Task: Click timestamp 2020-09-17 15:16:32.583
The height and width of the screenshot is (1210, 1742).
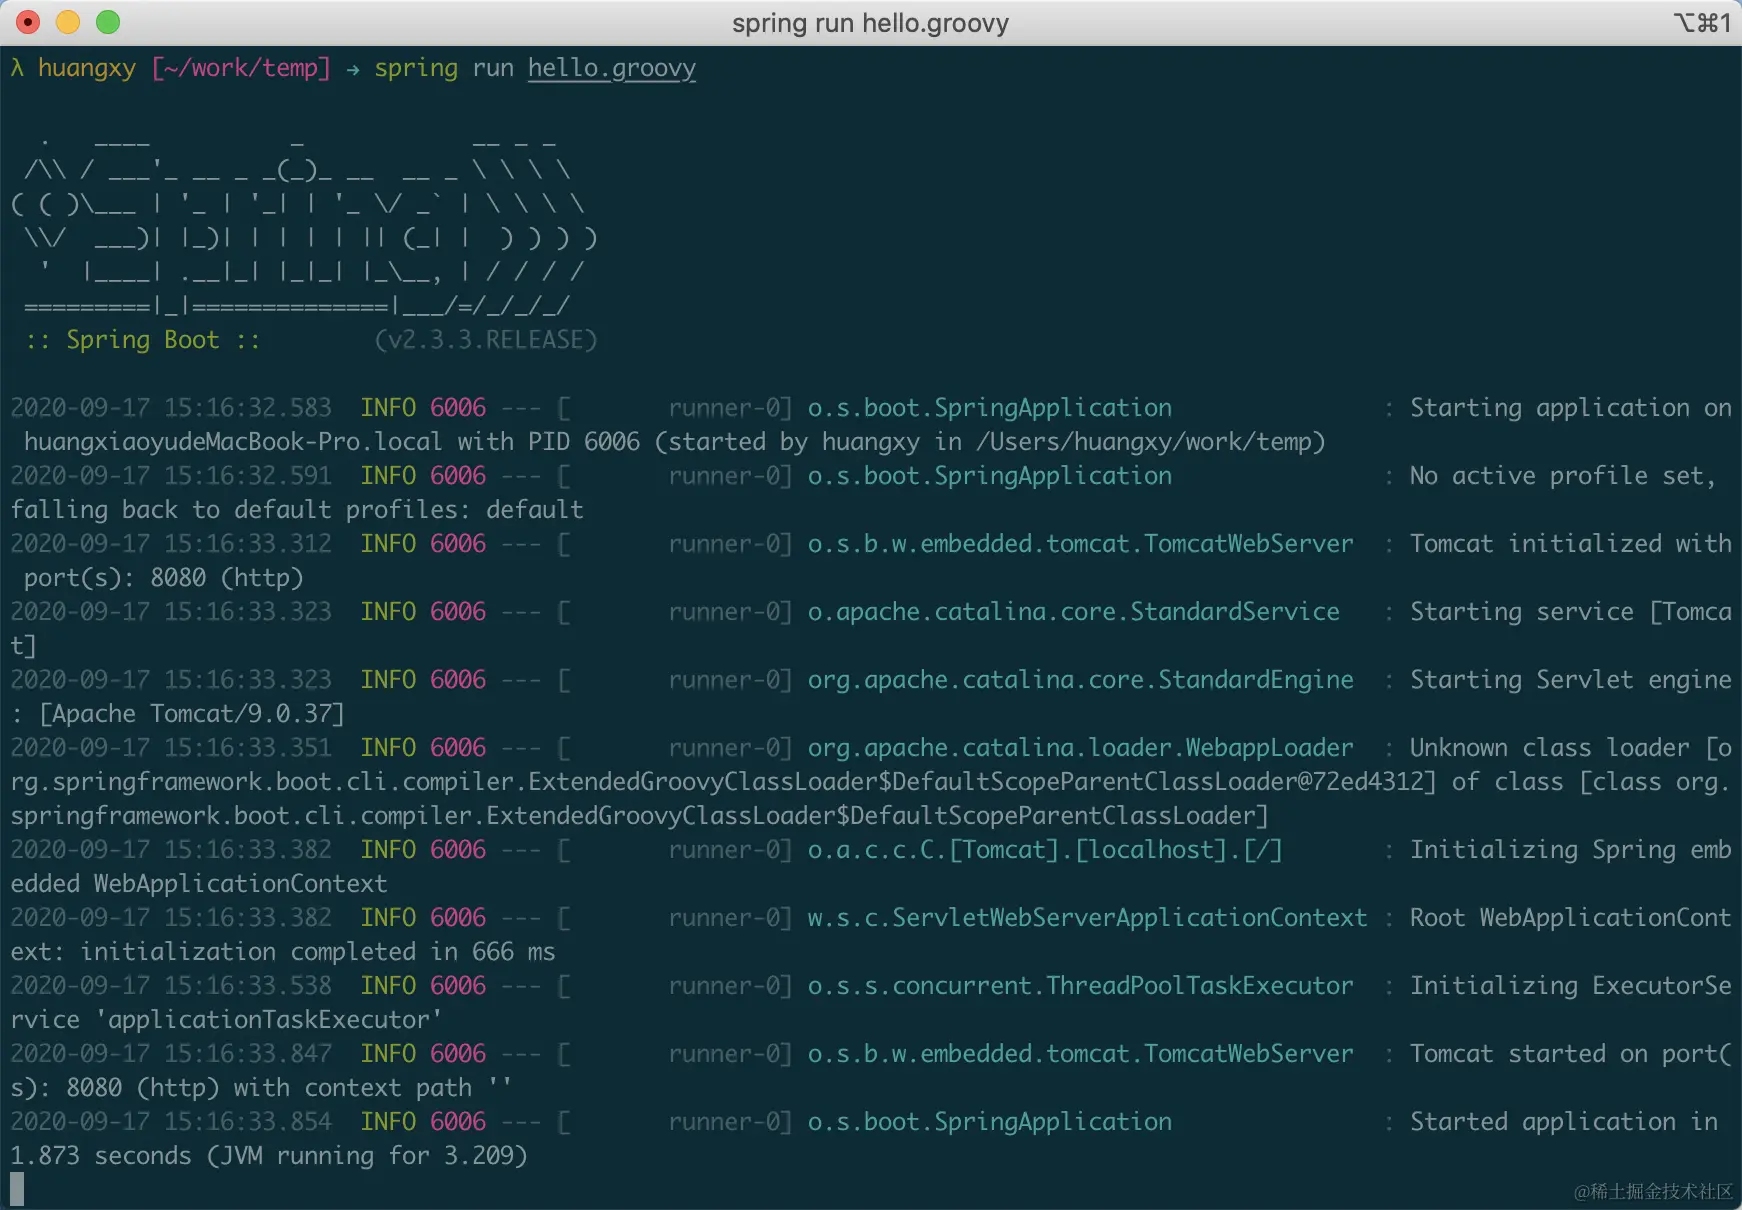Action: point(171,408)
